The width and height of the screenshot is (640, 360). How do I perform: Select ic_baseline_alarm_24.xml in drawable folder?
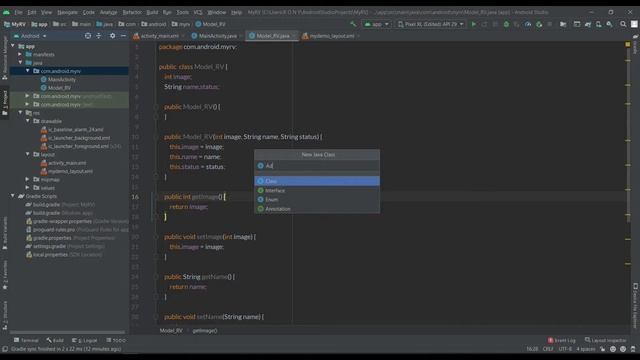pyautogui.click(x=76, y=129)
